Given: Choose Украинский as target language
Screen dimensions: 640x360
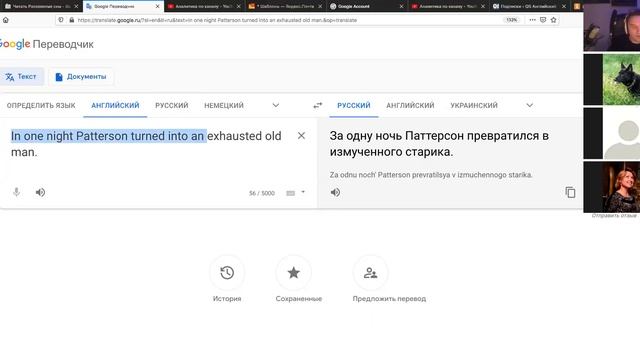Looking at the screenshot, I should (x=474, y=105).
